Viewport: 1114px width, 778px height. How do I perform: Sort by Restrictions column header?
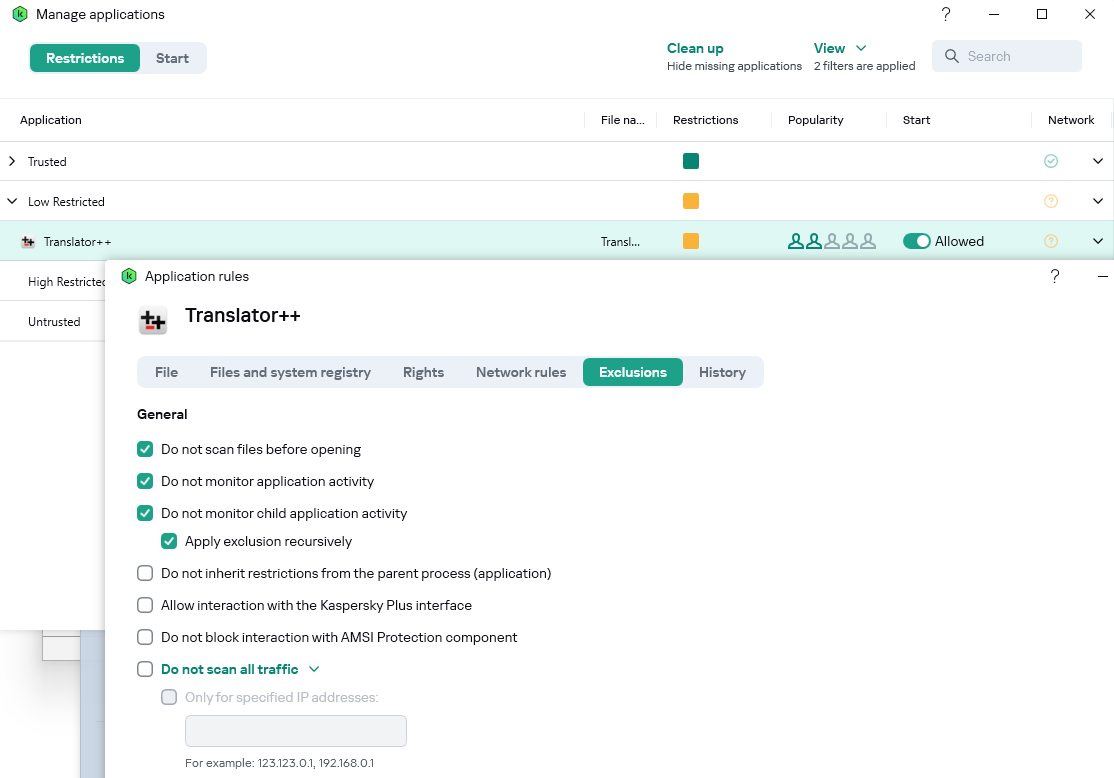click(x=705, y=120)
